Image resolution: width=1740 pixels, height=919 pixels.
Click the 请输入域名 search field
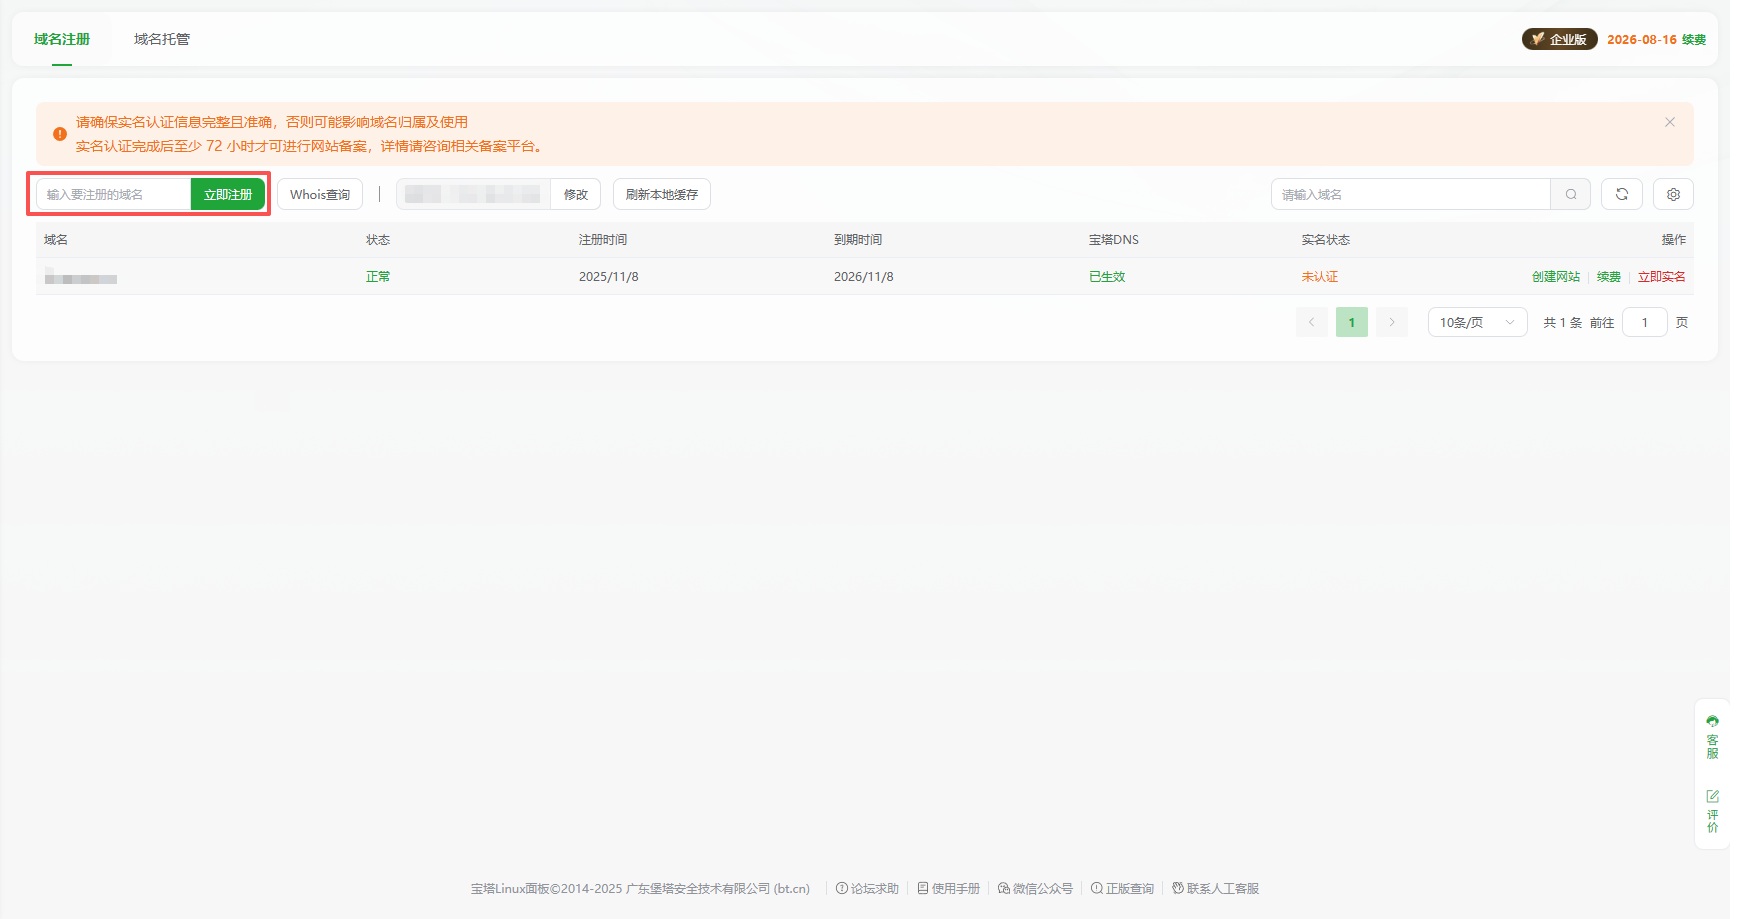pyautogui.click(x=1410, y=194)
